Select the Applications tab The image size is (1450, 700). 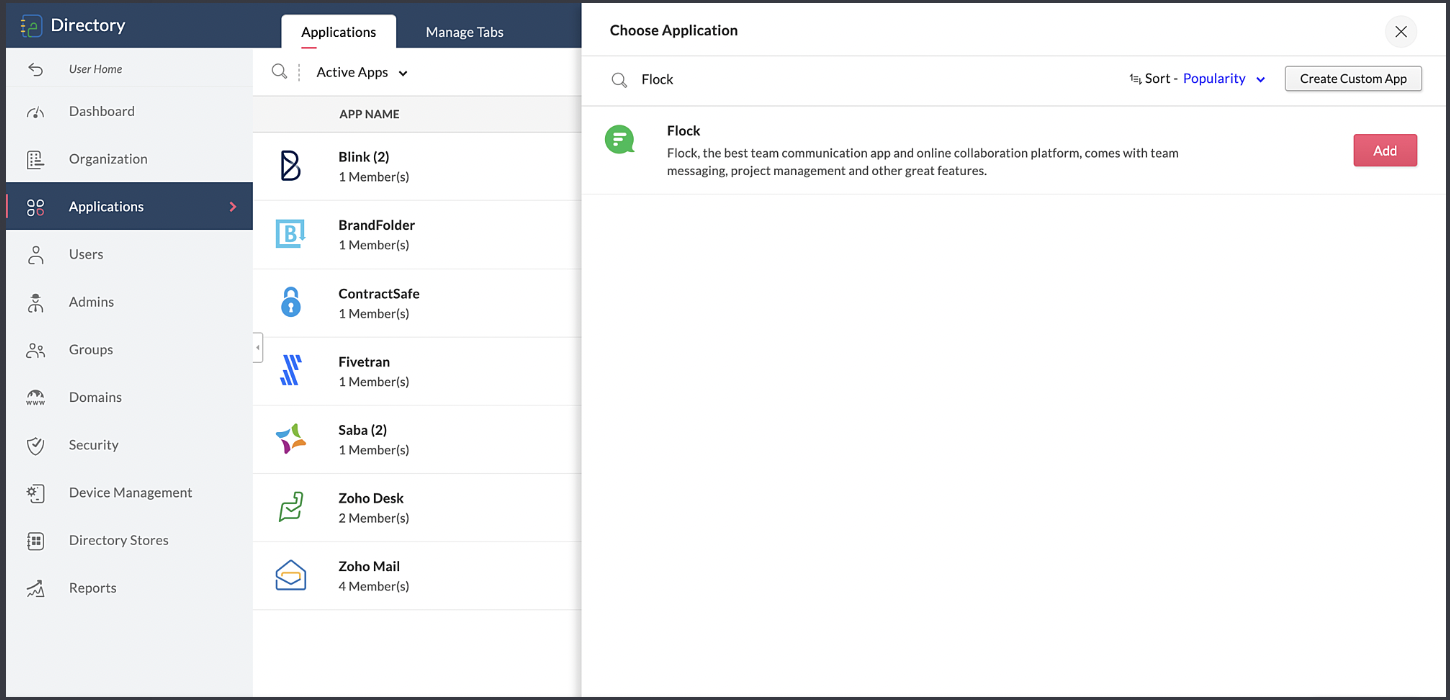(x=338, y=32)
